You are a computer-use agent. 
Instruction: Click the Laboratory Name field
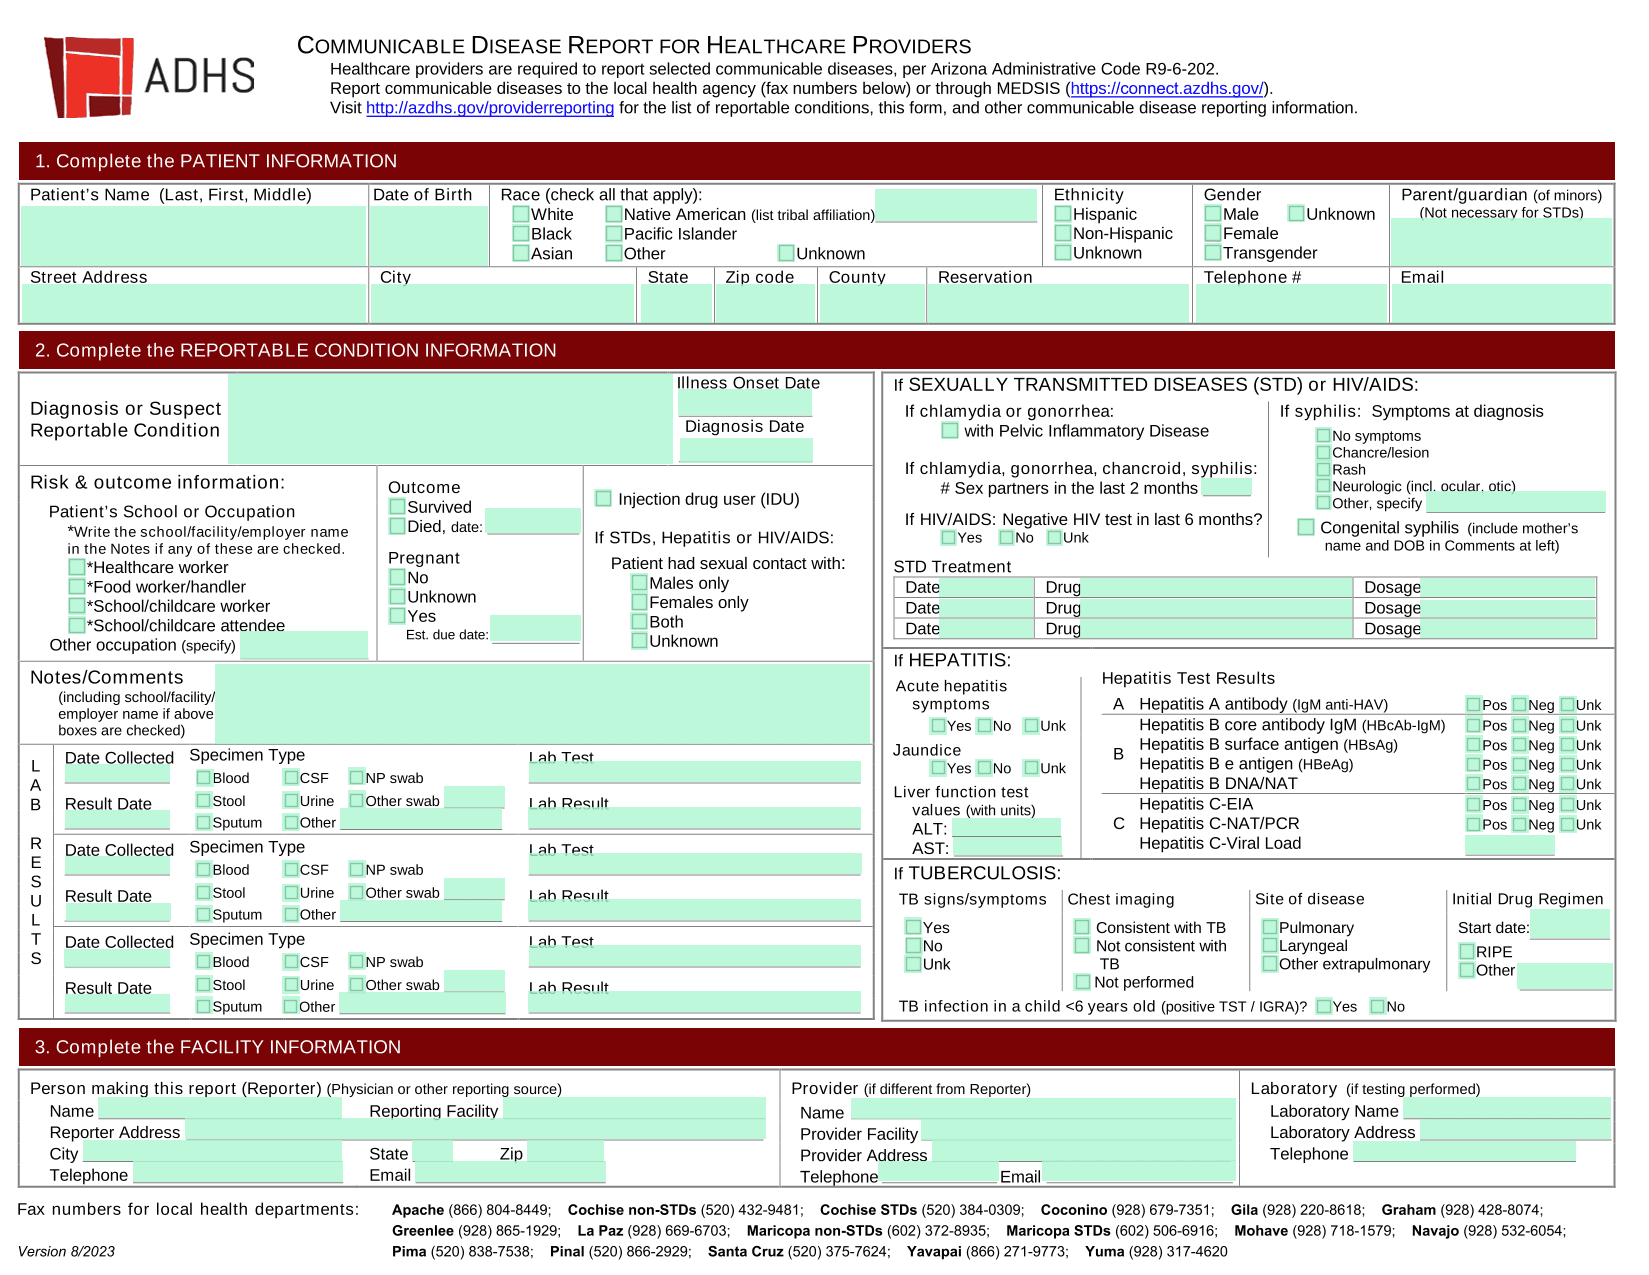pos(1507,1108)
